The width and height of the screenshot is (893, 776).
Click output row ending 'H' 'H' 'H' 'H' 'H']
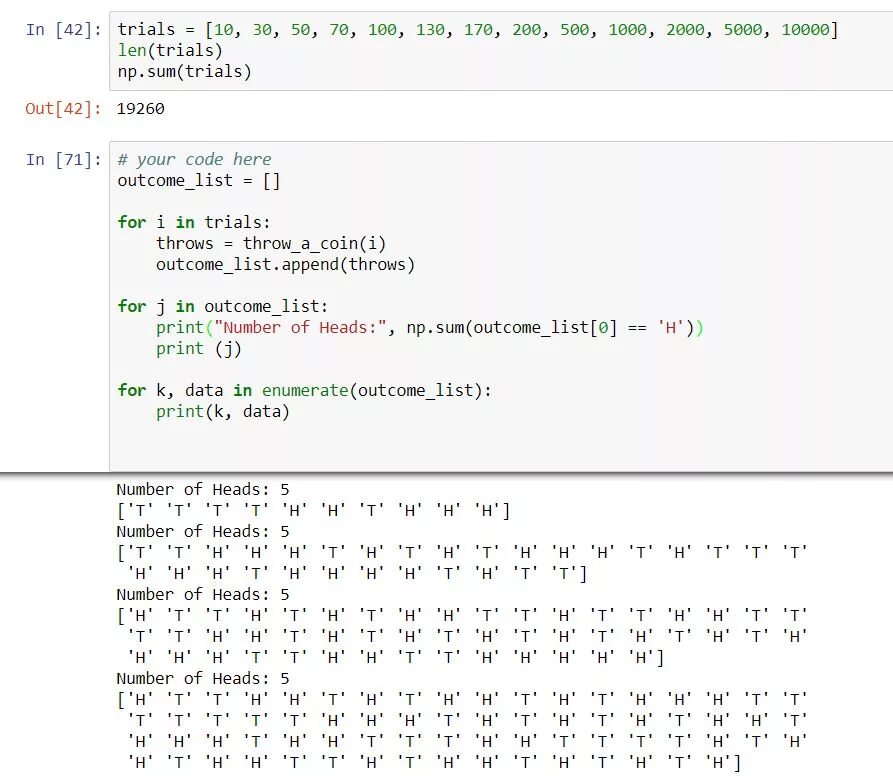tap(395, 658)
